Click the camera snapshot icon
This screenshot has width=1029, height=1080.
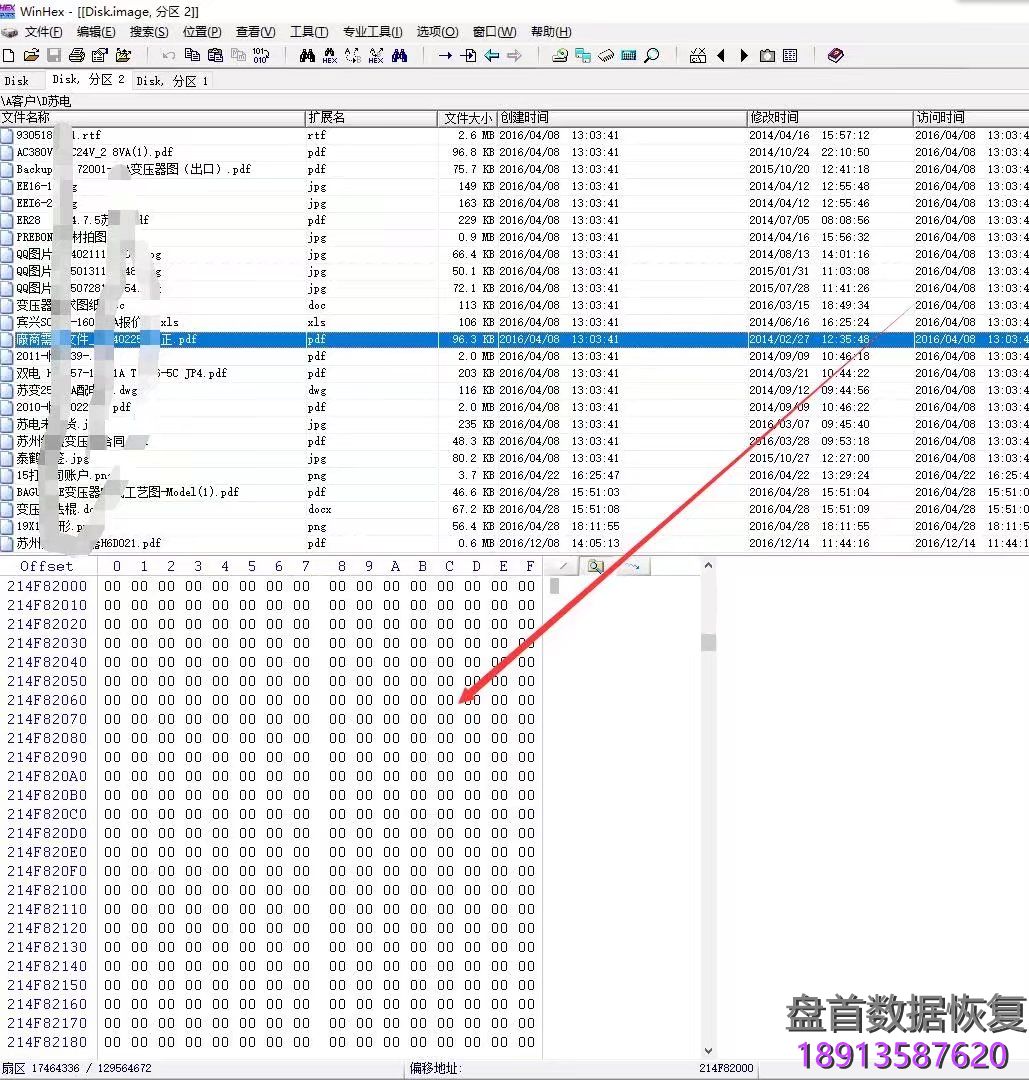[767, 56]
